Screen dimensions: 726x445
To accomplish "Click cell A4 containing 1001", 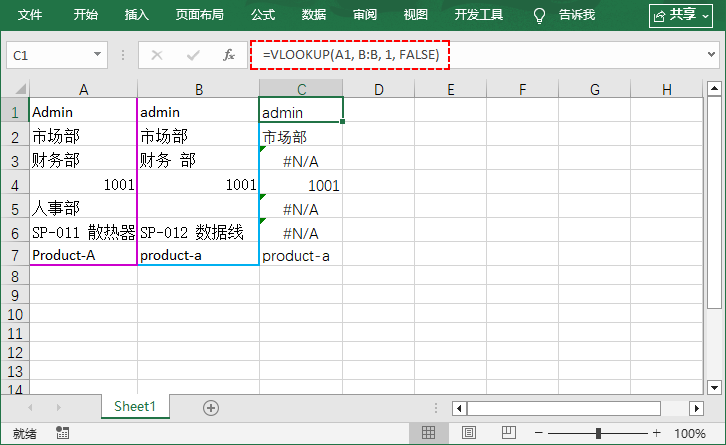I will point(83,184).
